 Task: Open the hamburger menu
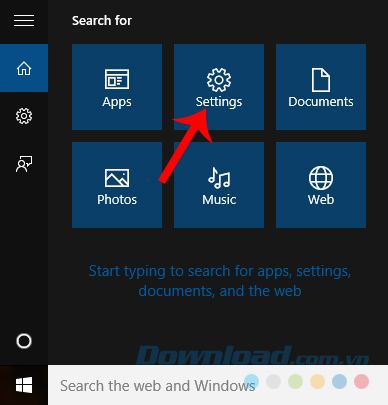(x=24, y=20)
